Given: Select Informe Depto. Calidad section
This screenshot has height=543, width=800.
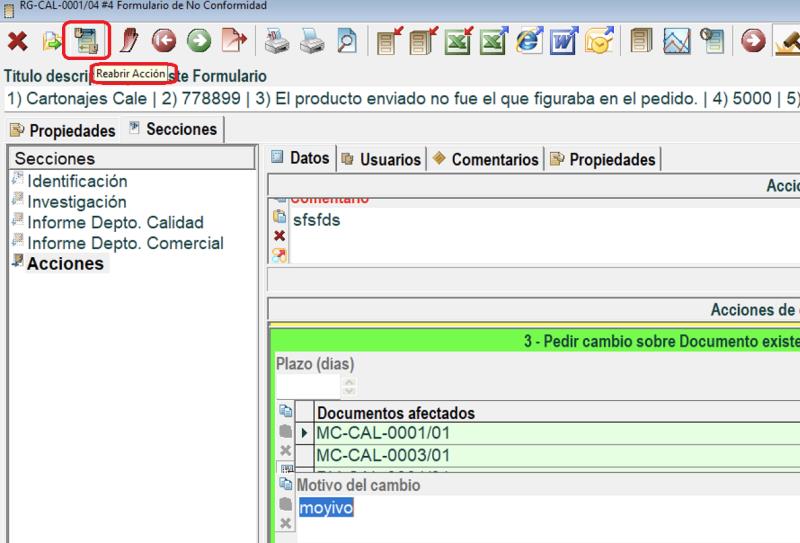Looking at the screenshot, I should (x=115, y=222).
